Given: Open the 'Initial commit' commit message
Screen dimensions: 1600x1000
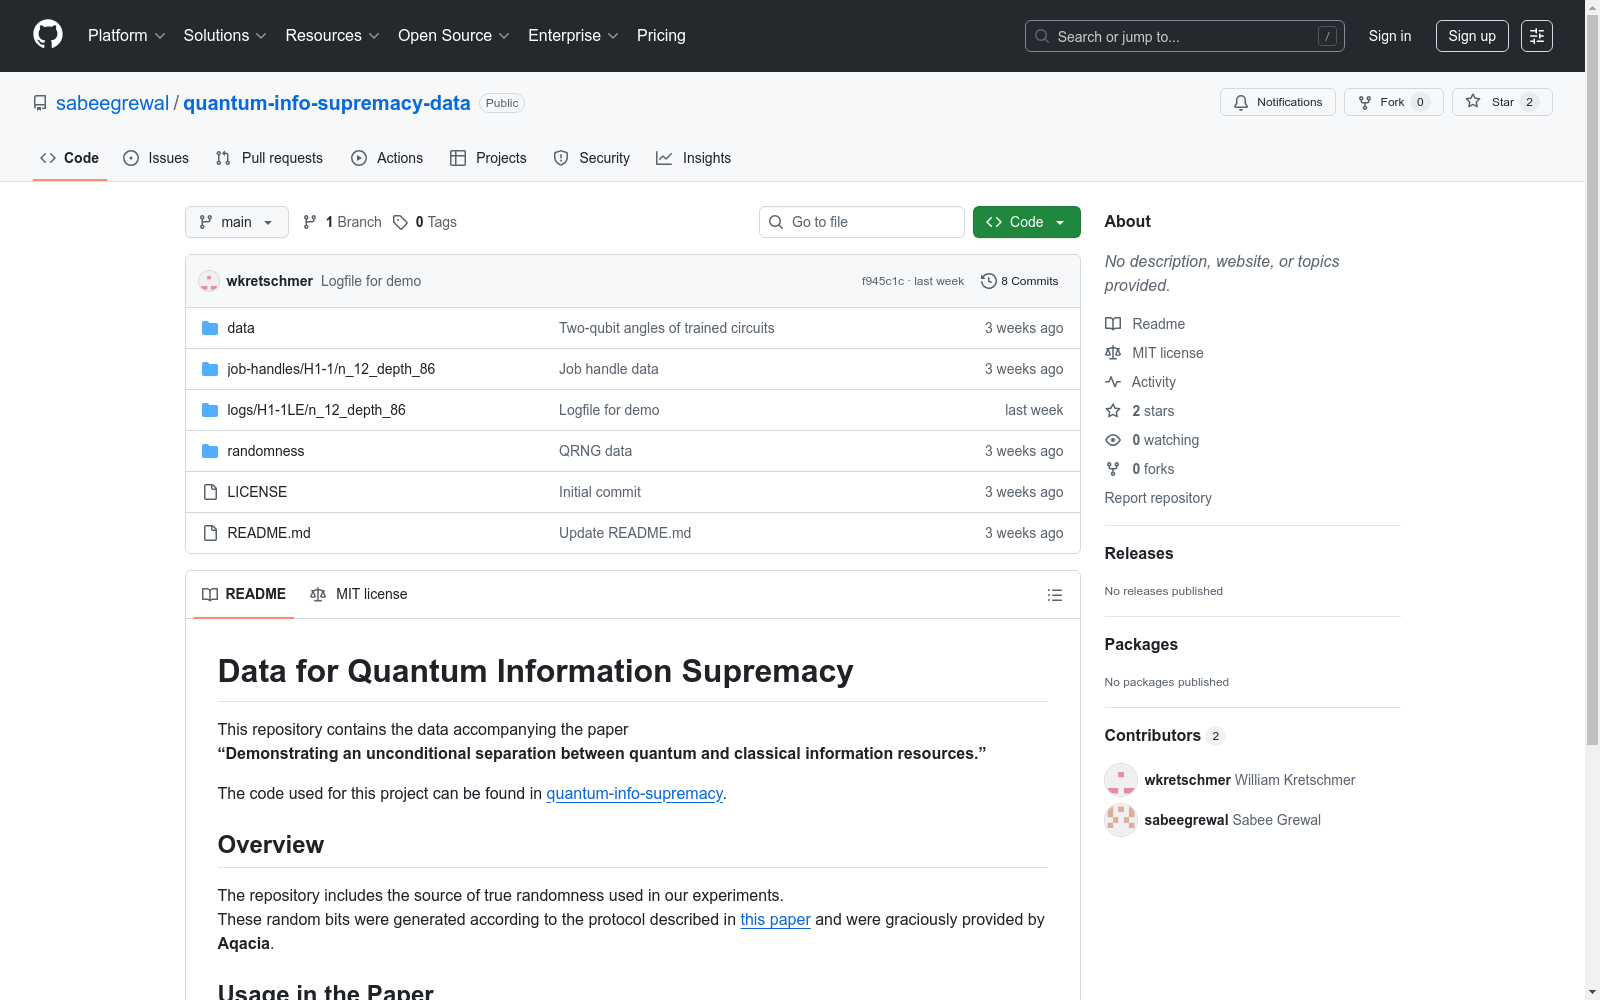Looking at the screenshot, I should coord(600,492).
